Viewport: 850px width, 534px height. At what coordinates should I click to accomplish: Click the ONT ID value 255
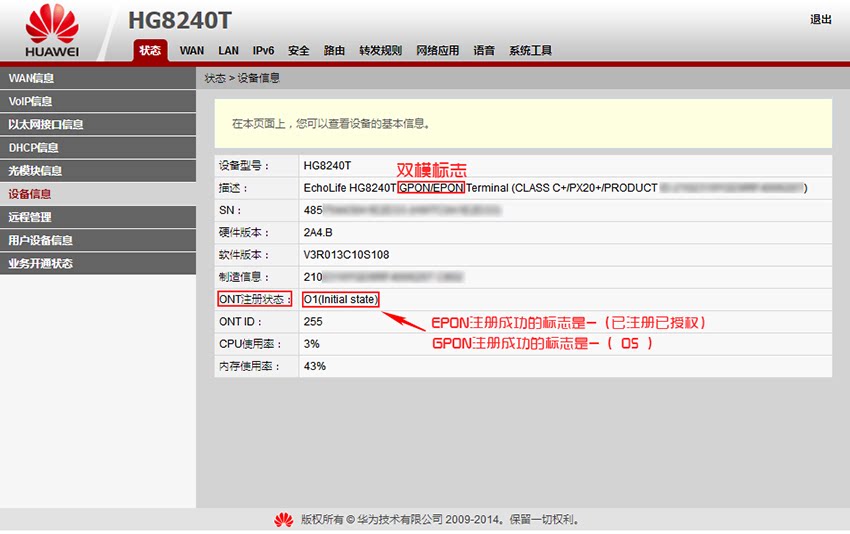coord(313,321)
